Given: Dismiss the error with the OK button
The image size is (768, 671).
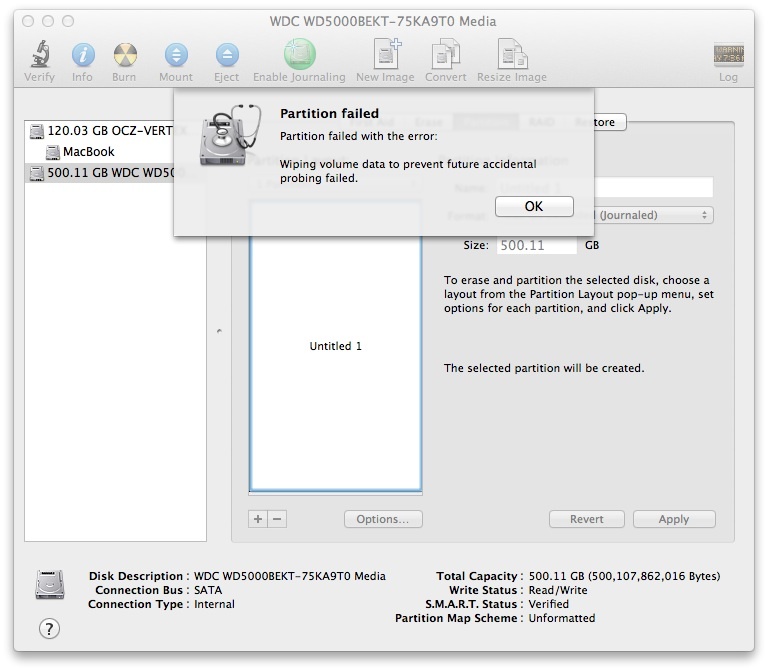Looking at the screenshot, I should coord(534,206).
